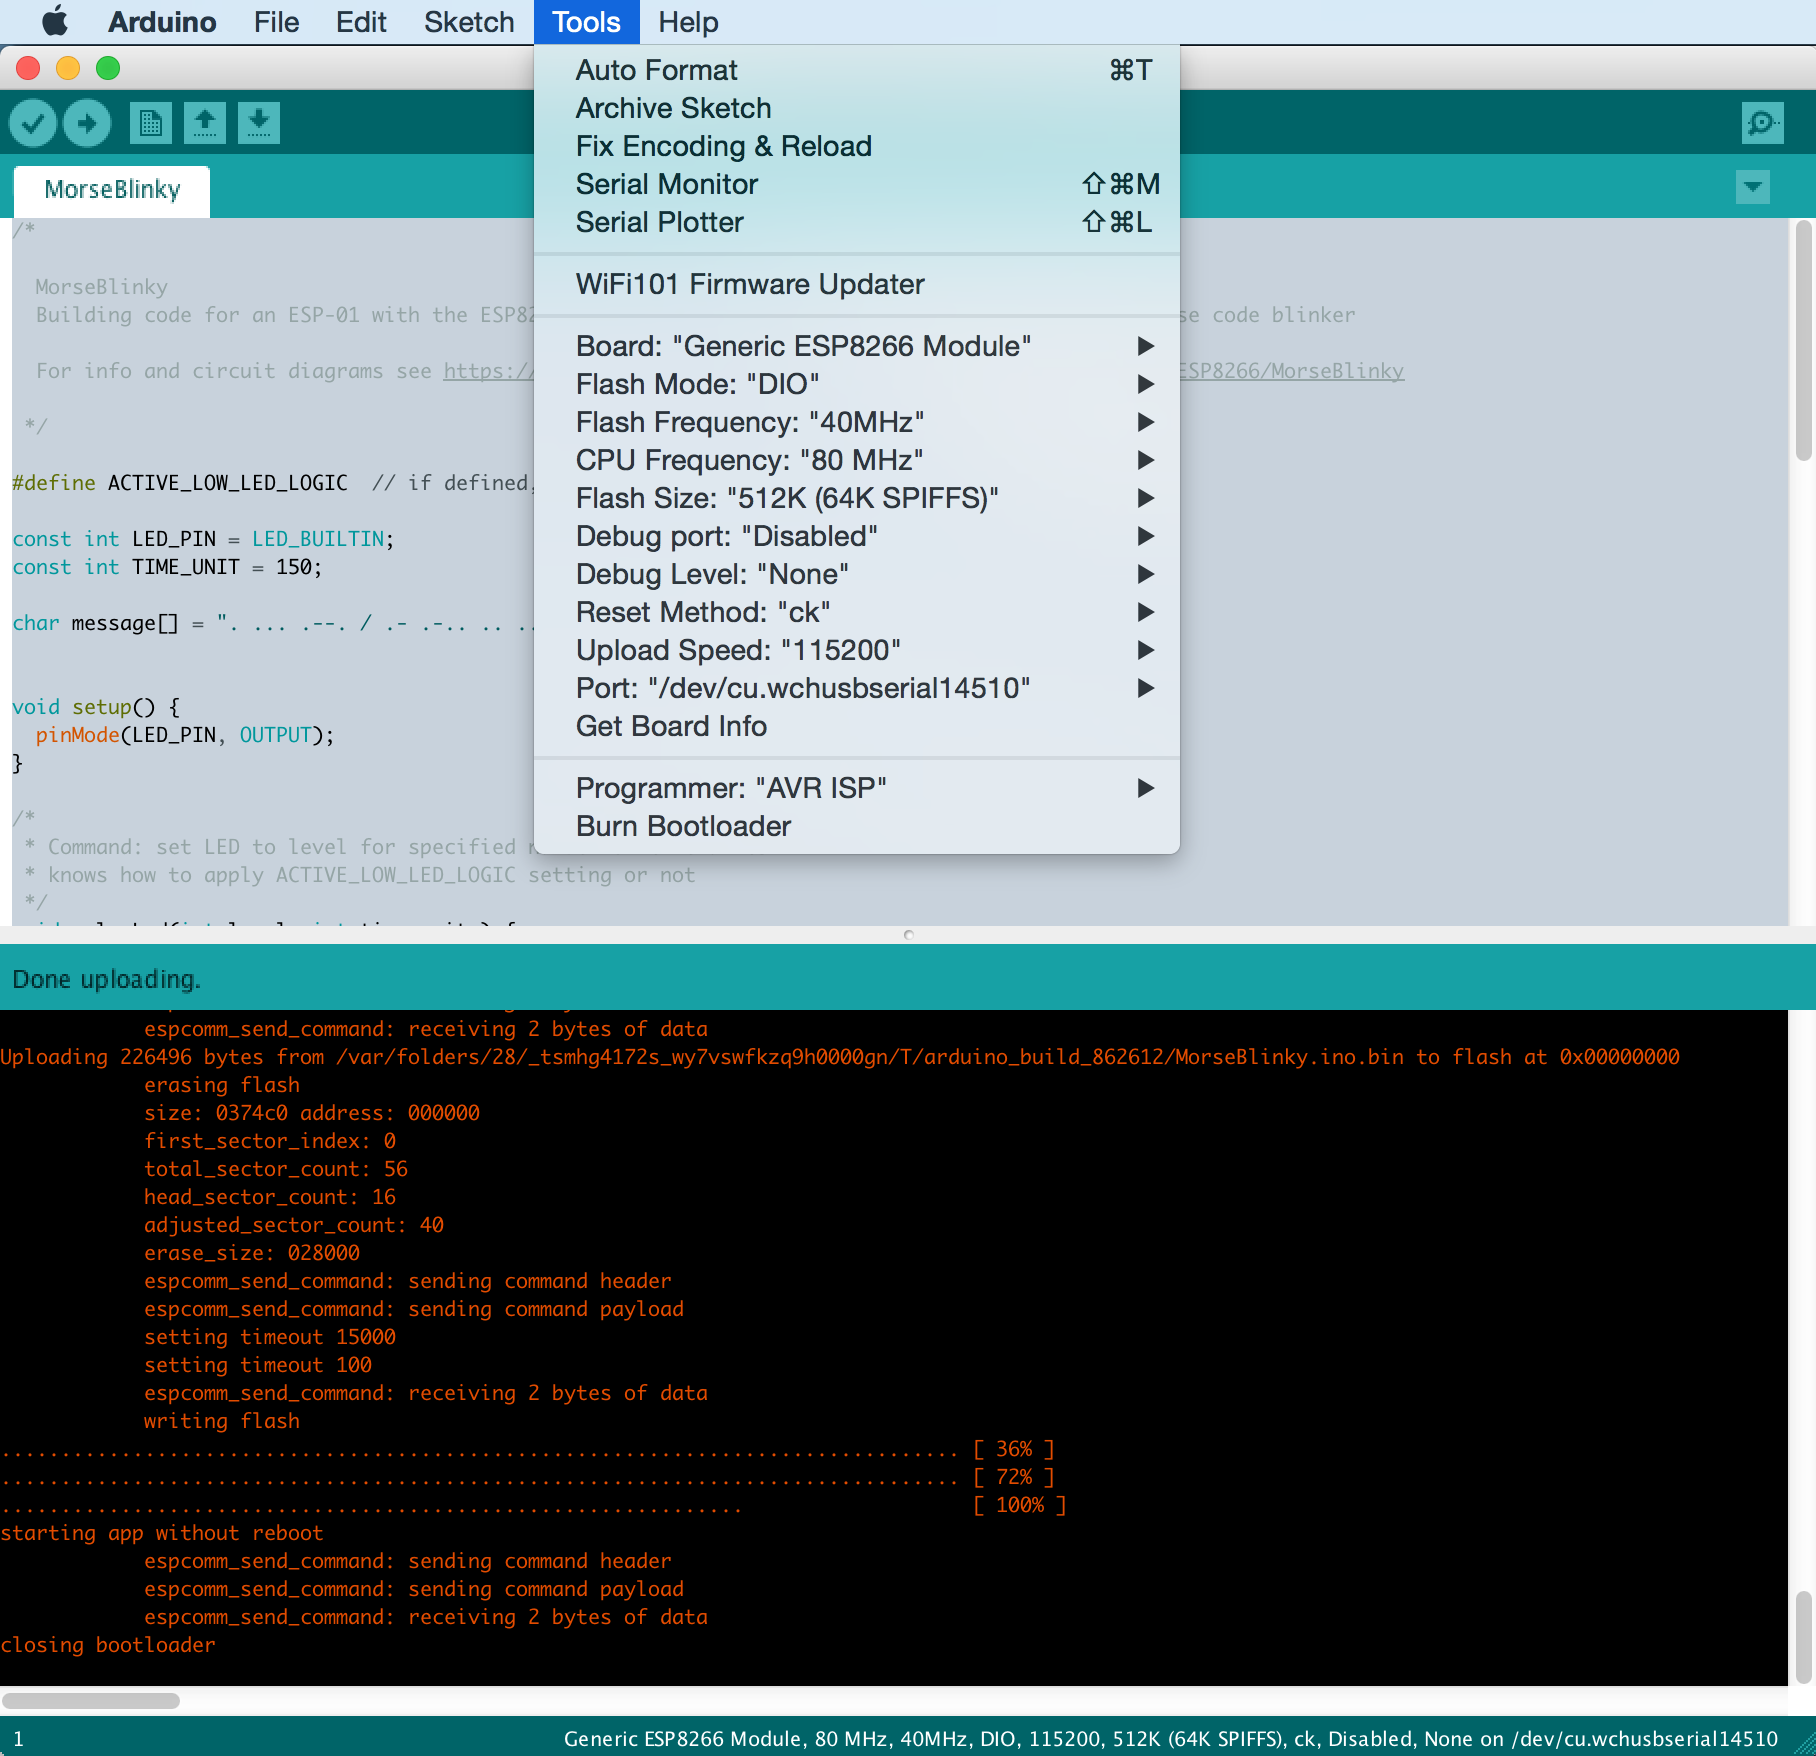Image resolution: width=1816 pixels, height=1756 pixels.
Task: Click the divider handle between editor and console
Action: coord(908,935)
